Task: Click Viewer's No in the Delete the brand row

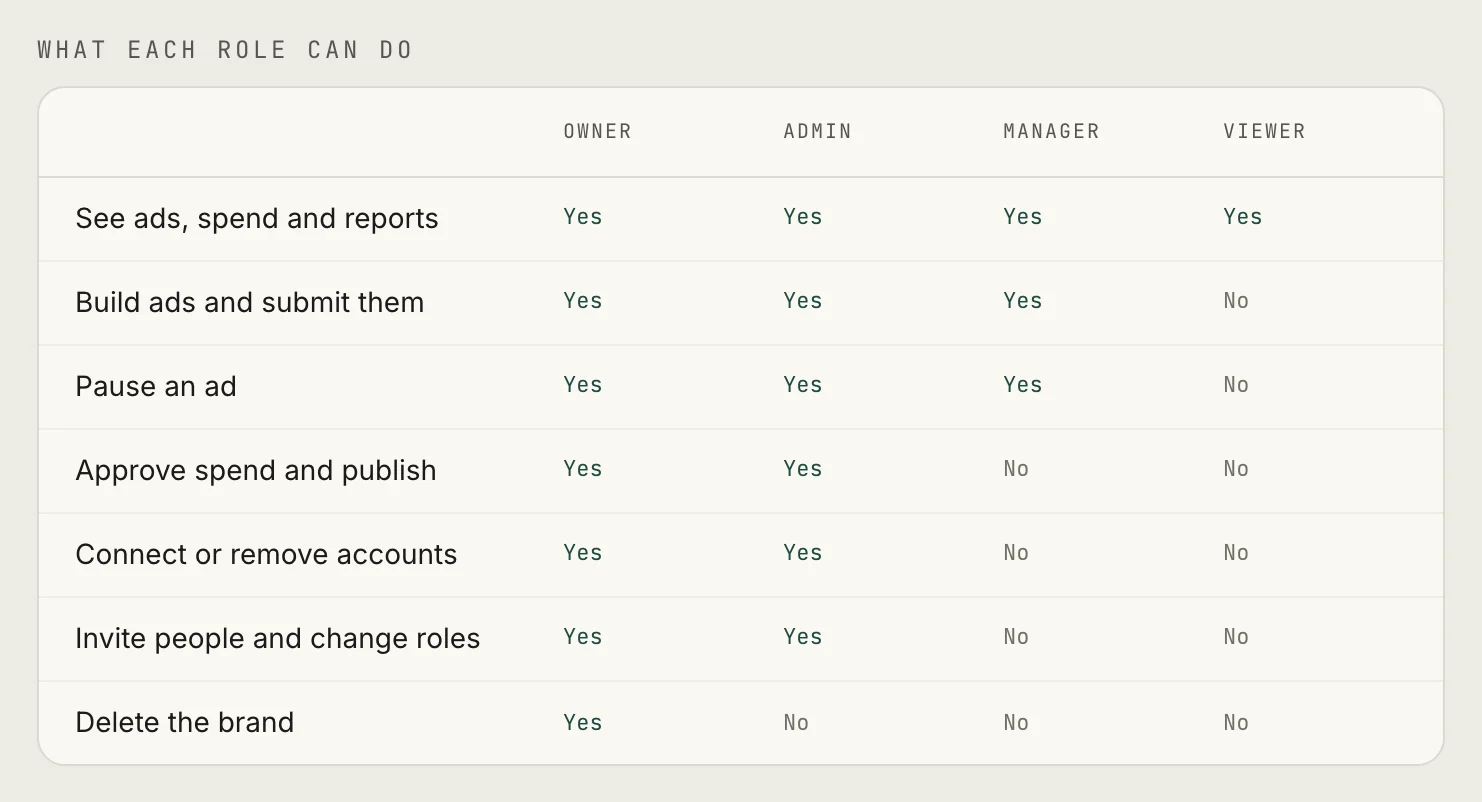Action: point(1236,723)
